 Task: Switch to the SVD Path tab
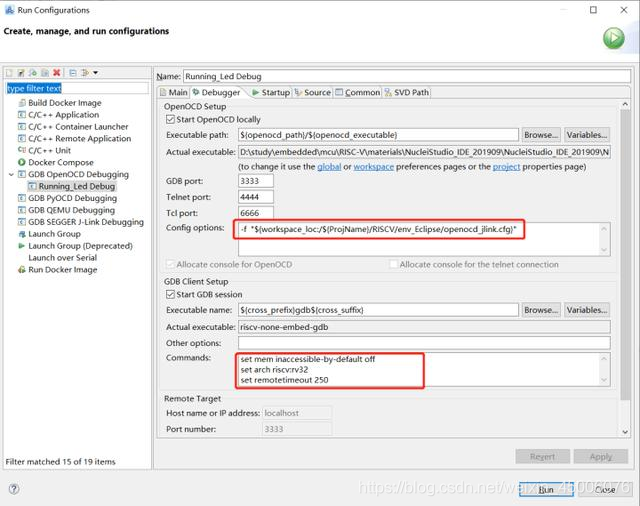(407, 93)
